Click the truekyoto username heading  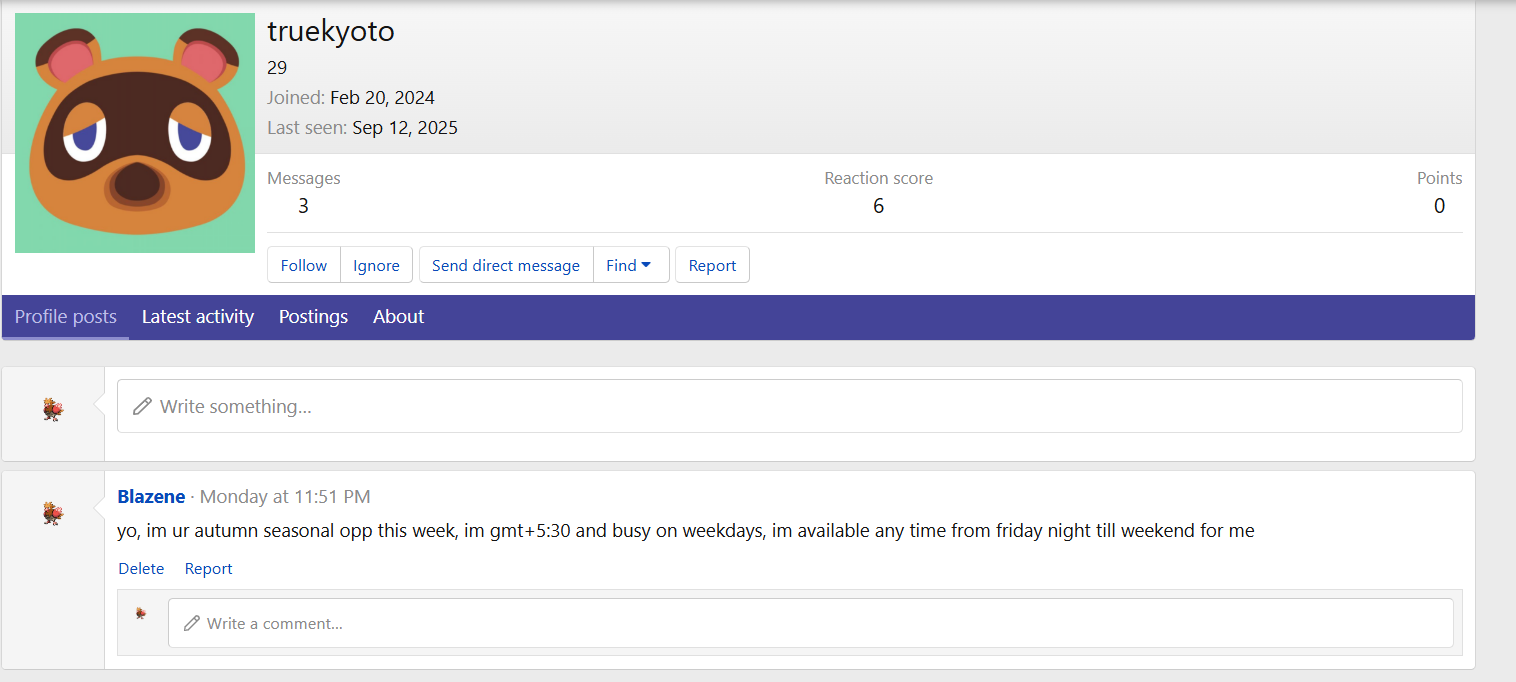[x=331, y=32]
